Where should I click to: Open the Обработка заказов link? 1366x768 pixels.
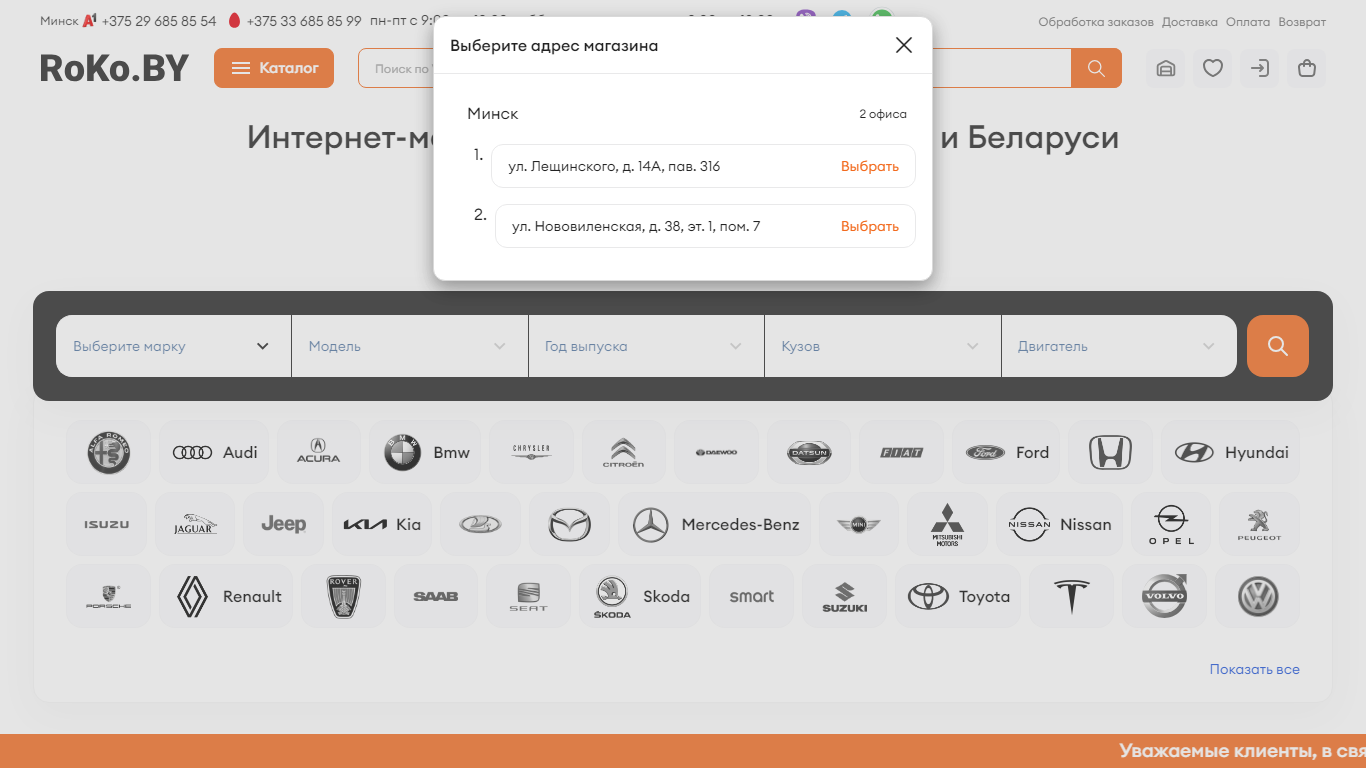1096,21
